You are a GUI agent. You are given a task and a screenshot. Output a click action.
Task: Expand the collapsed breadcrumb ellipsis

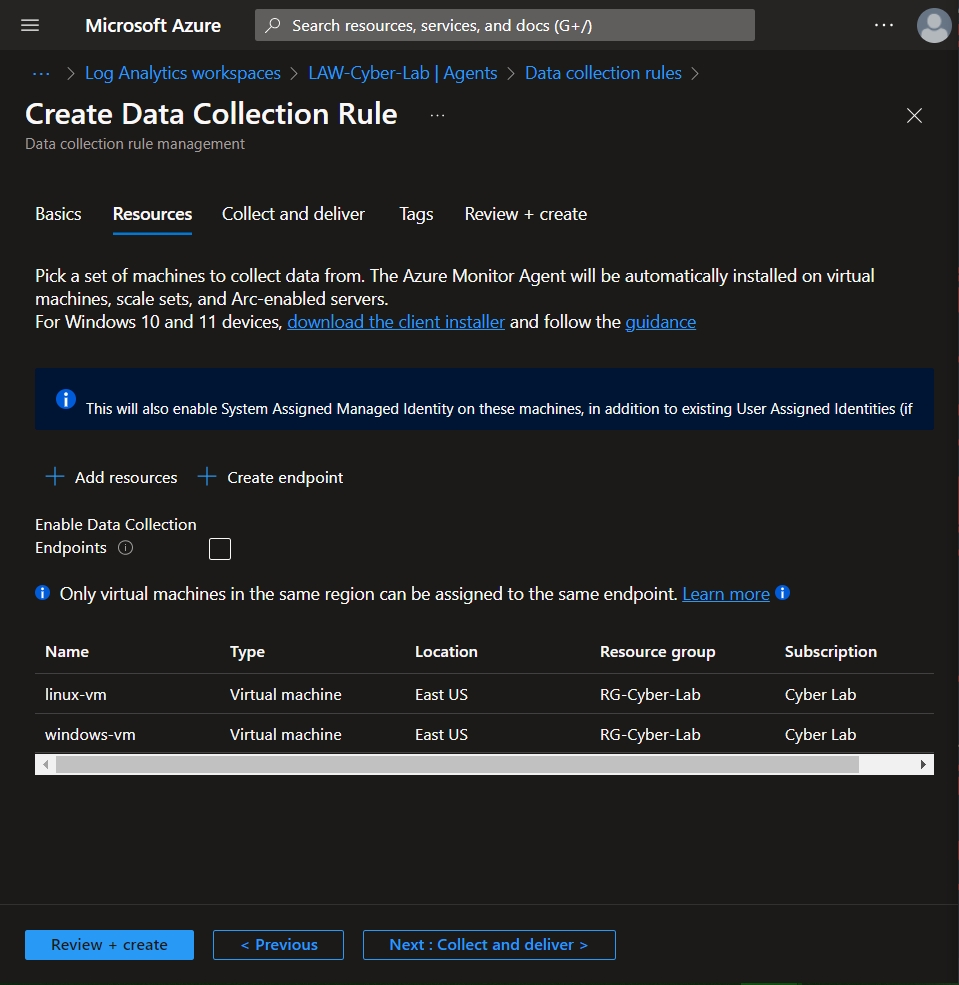pyautogui.click(x=41, y=73)
